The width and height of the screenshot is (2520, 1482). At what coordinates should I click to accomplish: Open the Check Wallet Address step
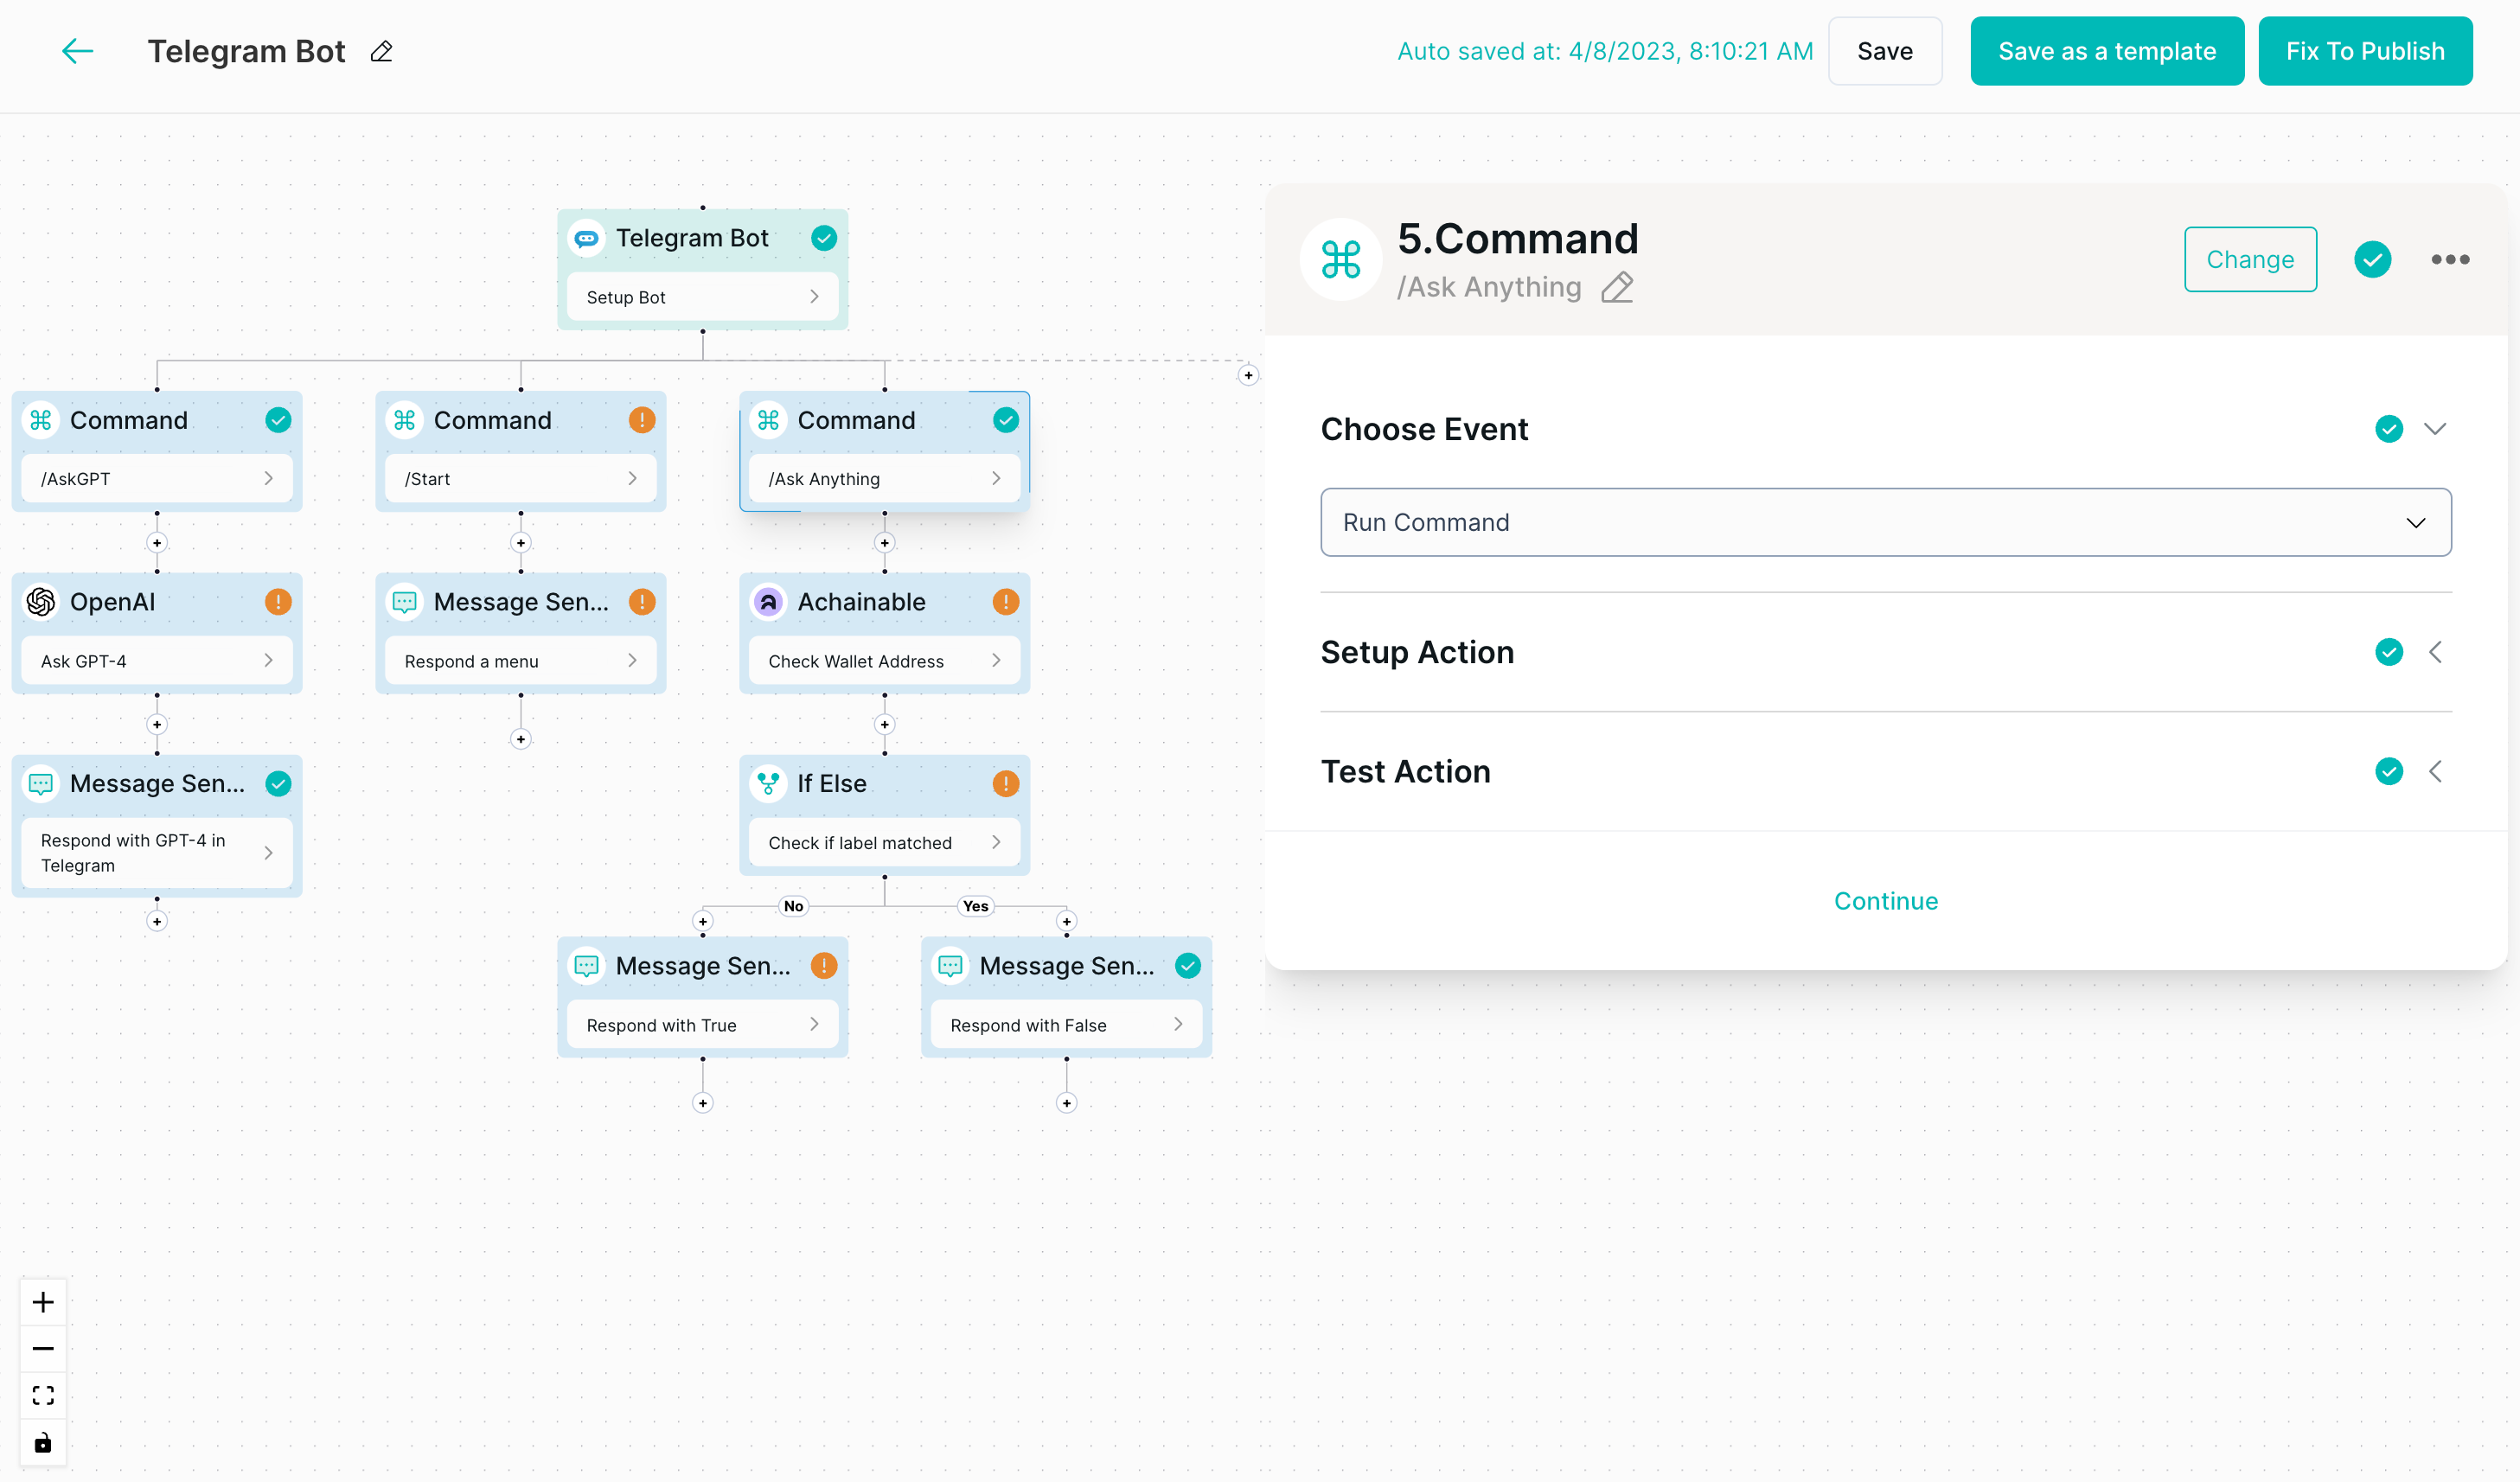point(884,661)
